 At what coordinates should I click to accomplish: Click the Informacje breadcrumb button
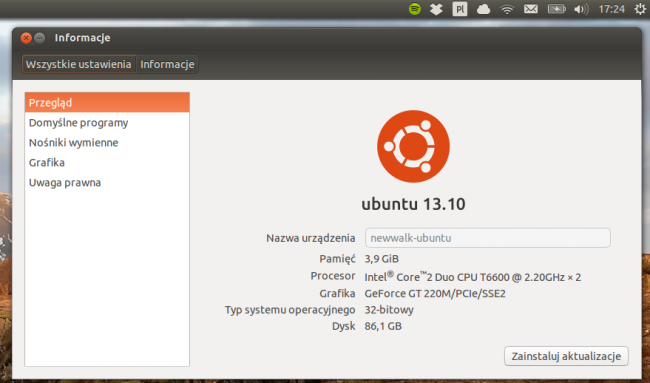[x=167, y=64]
